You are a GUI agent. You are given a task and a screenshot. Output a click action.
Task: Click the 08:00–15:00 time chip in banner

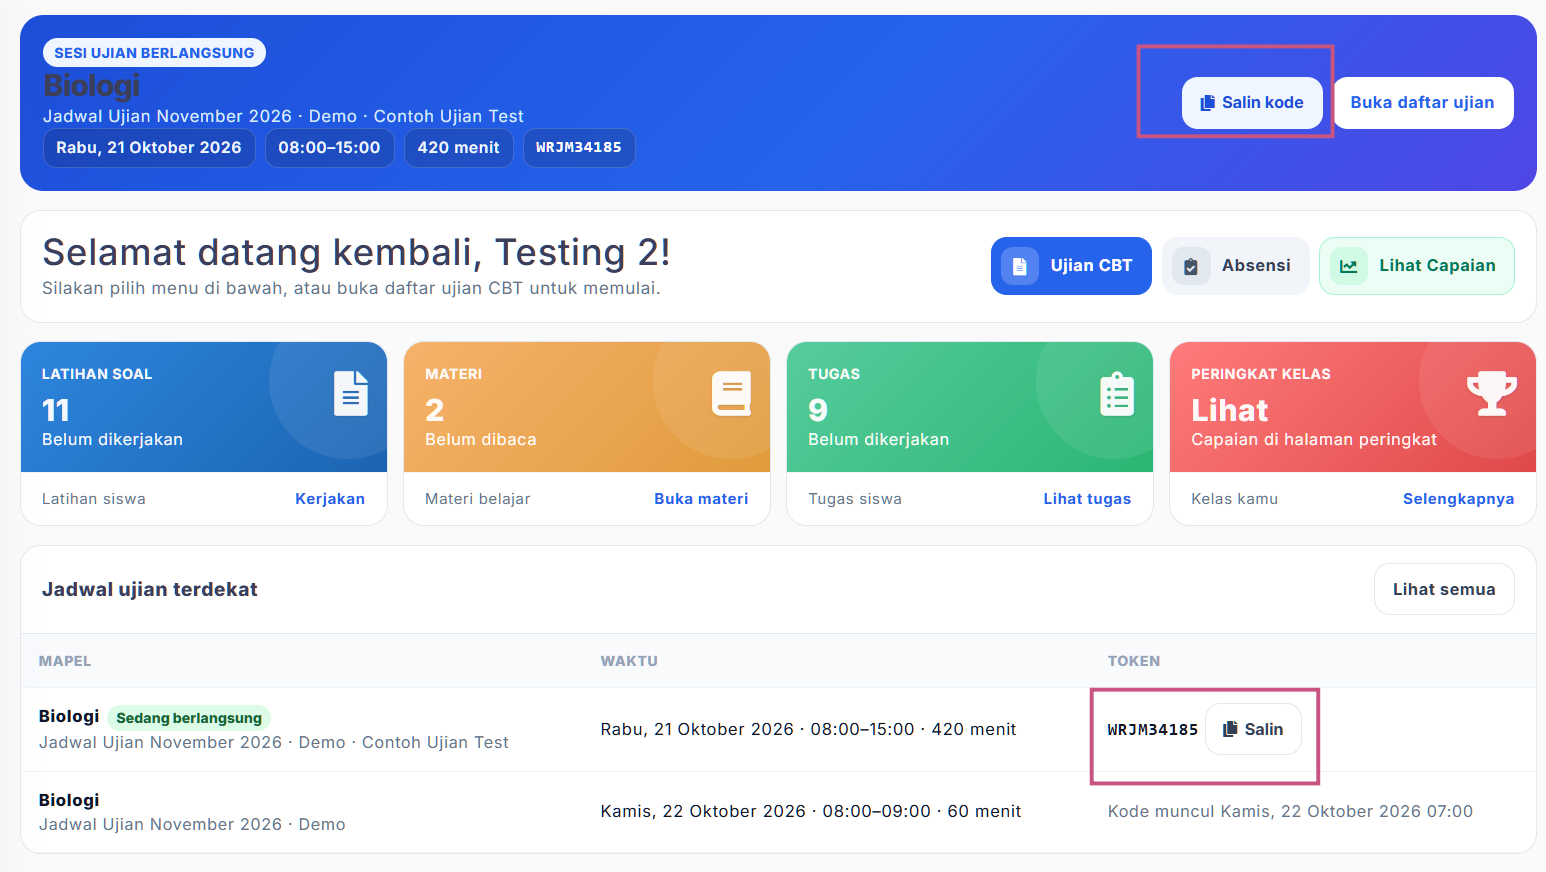point(329,148)
